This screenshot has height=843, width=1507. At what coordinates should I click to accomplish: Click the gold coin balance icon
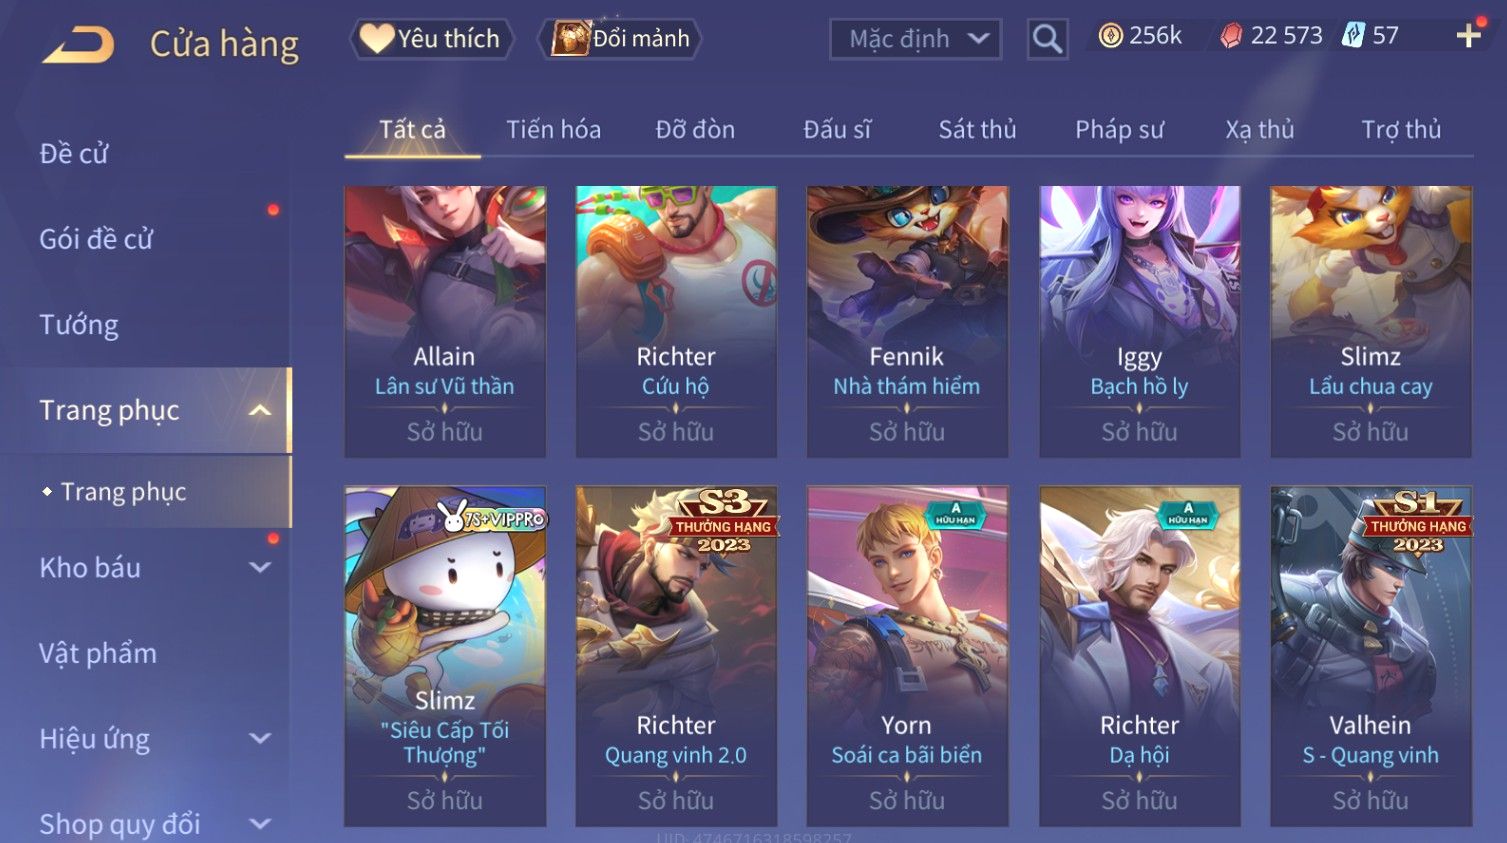[1110, 36]
